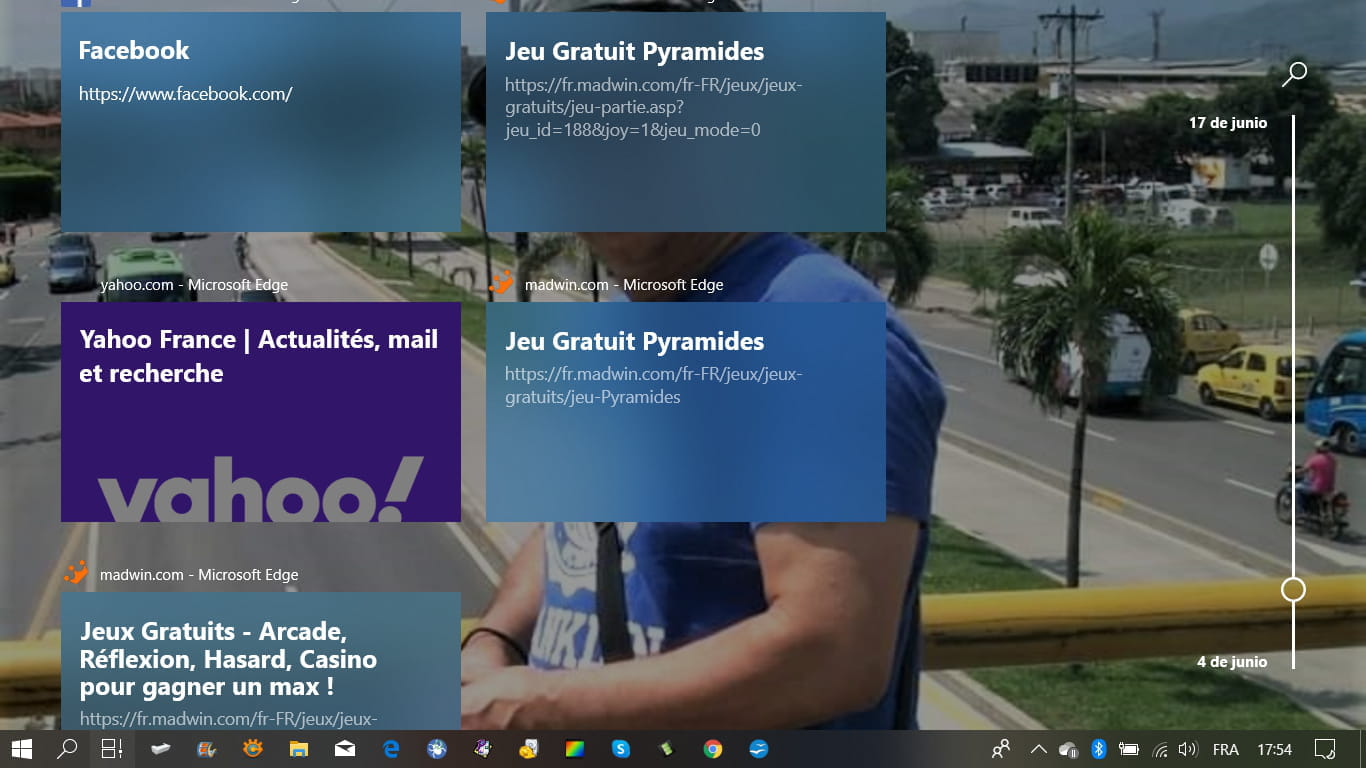Jump to 4 de junio on timeline
Screen dimensions: 1366x768
(1232, 662)
